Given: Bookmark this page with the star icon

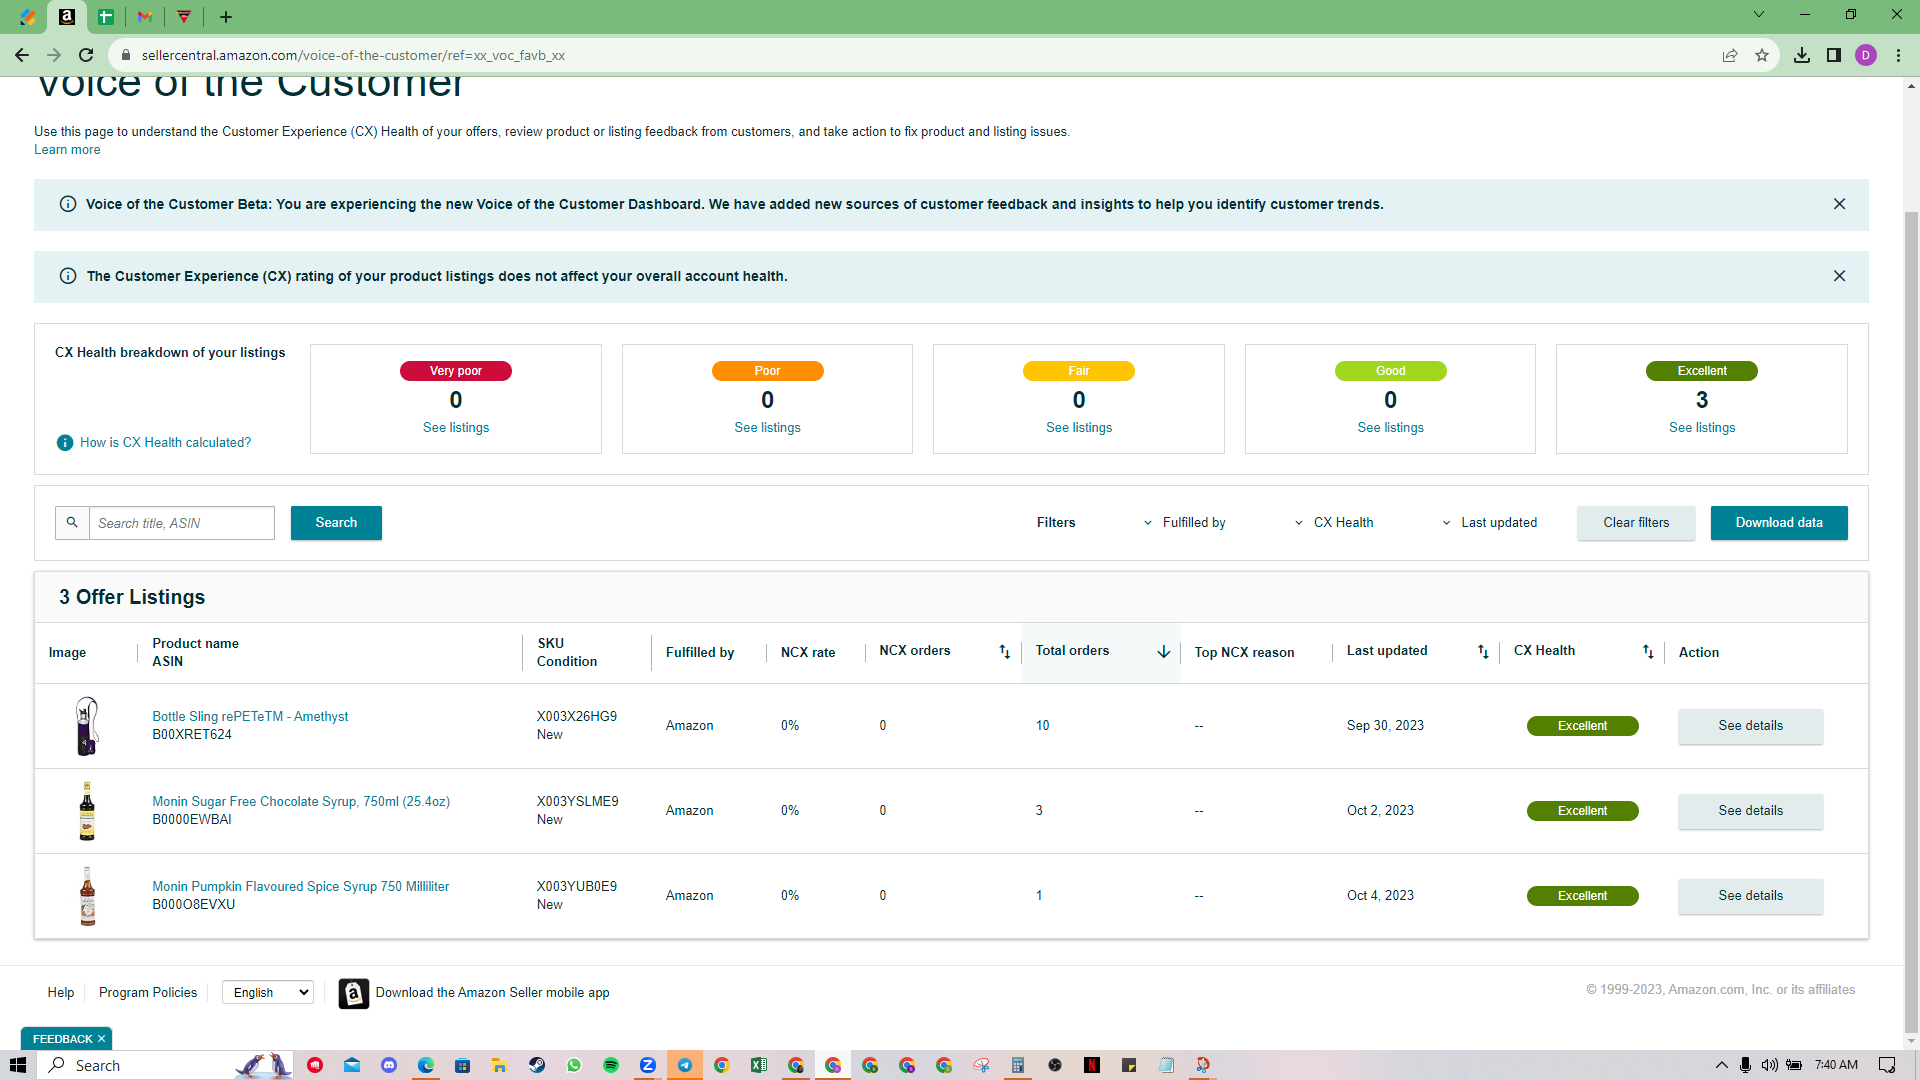Looking at the screenshot, I should (1762, 55).
